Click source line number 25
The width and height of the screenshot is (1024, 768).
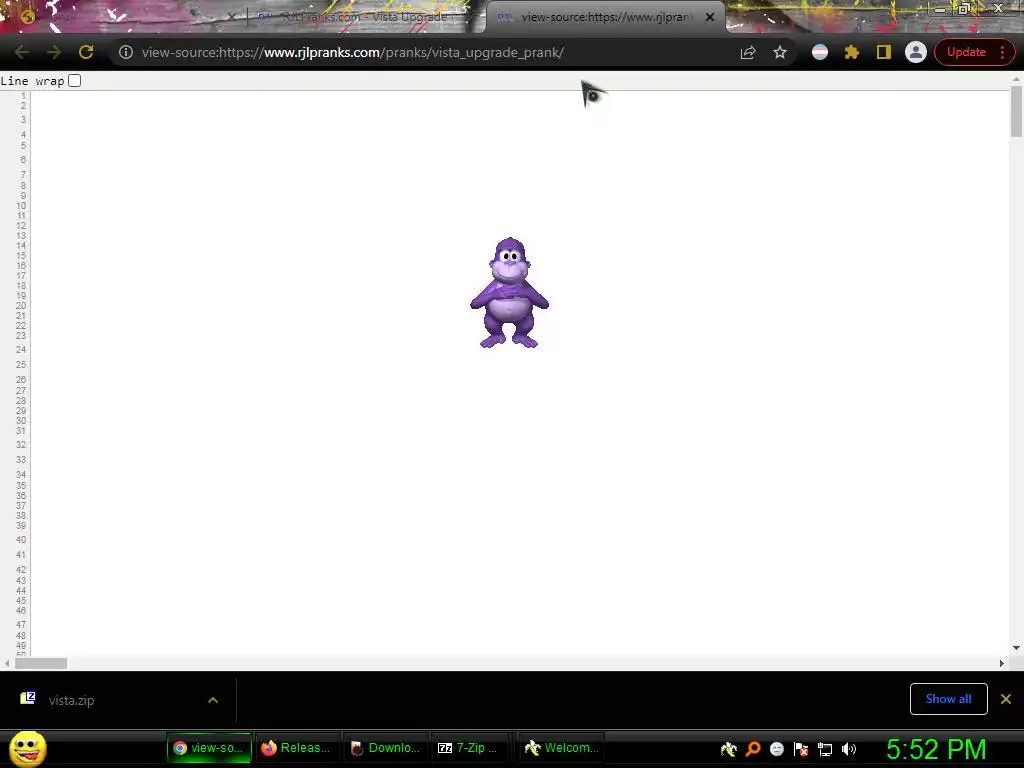(x=21, y=364)
